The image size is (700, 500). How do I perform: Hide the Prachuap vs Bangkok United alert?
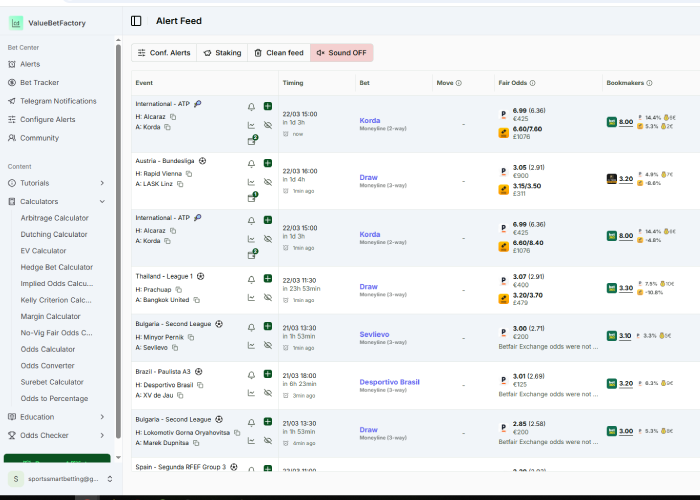pyautogui.click(x=268, y=297)
